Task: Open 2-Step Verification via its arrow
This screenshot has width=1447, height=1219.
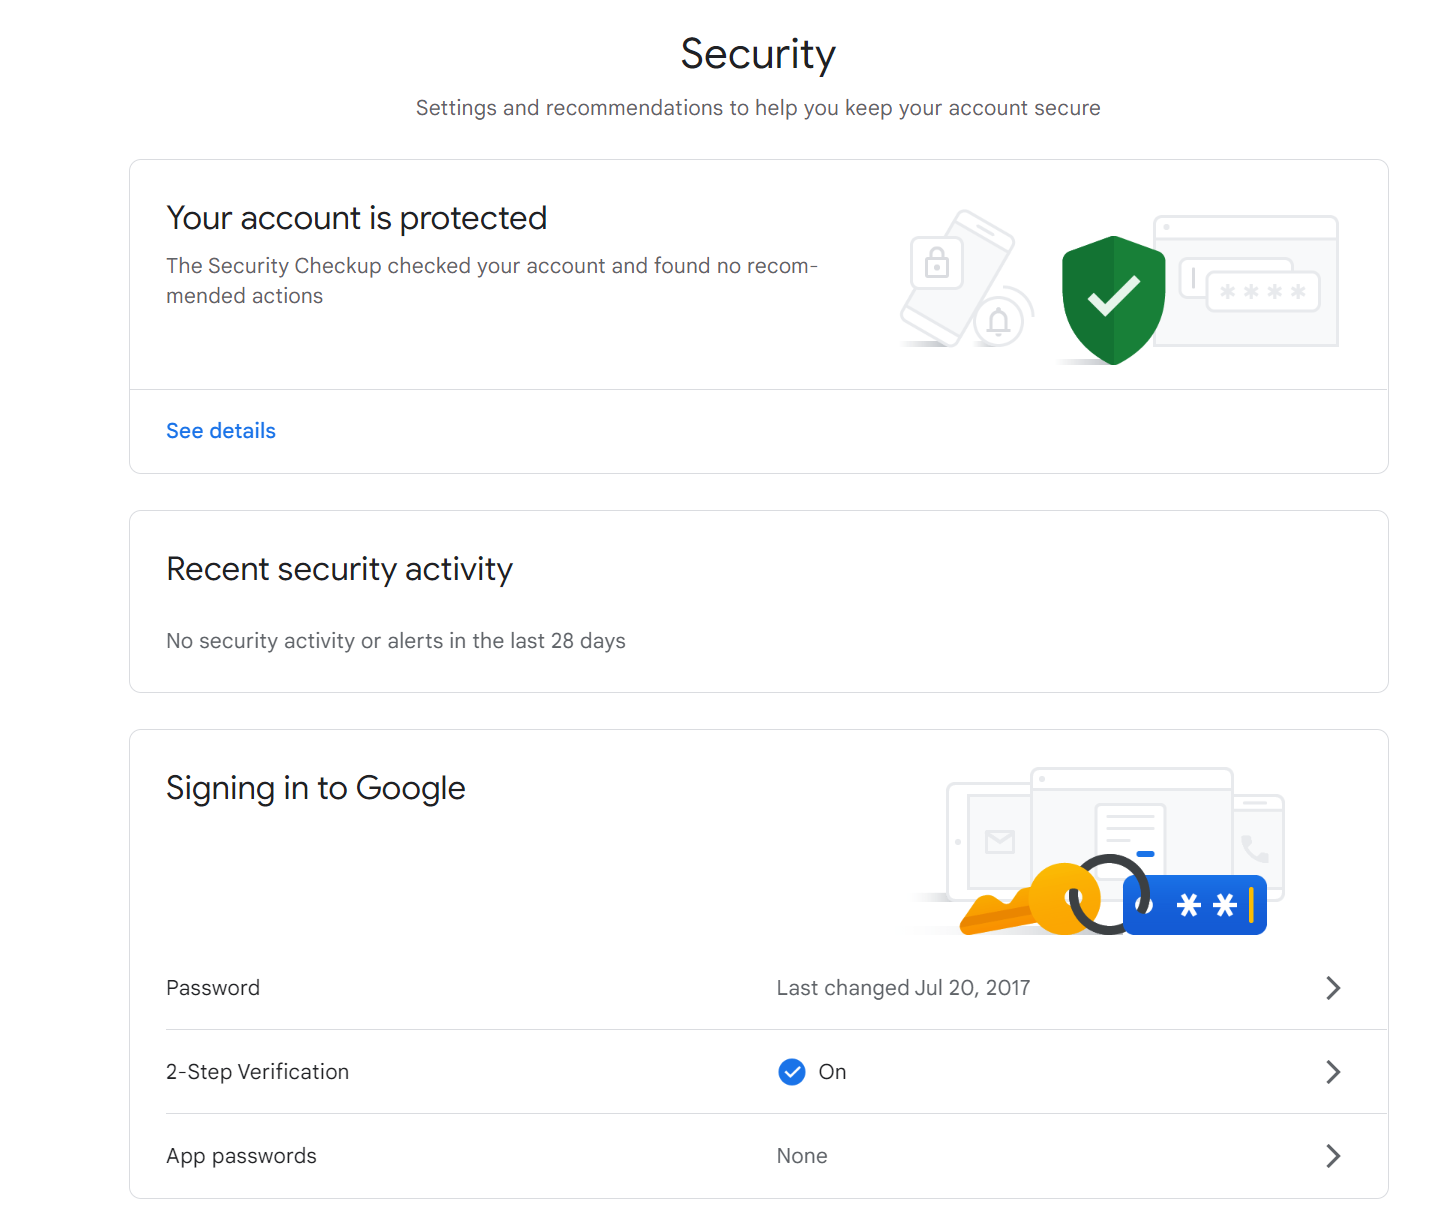Action: point(1334,1071)
